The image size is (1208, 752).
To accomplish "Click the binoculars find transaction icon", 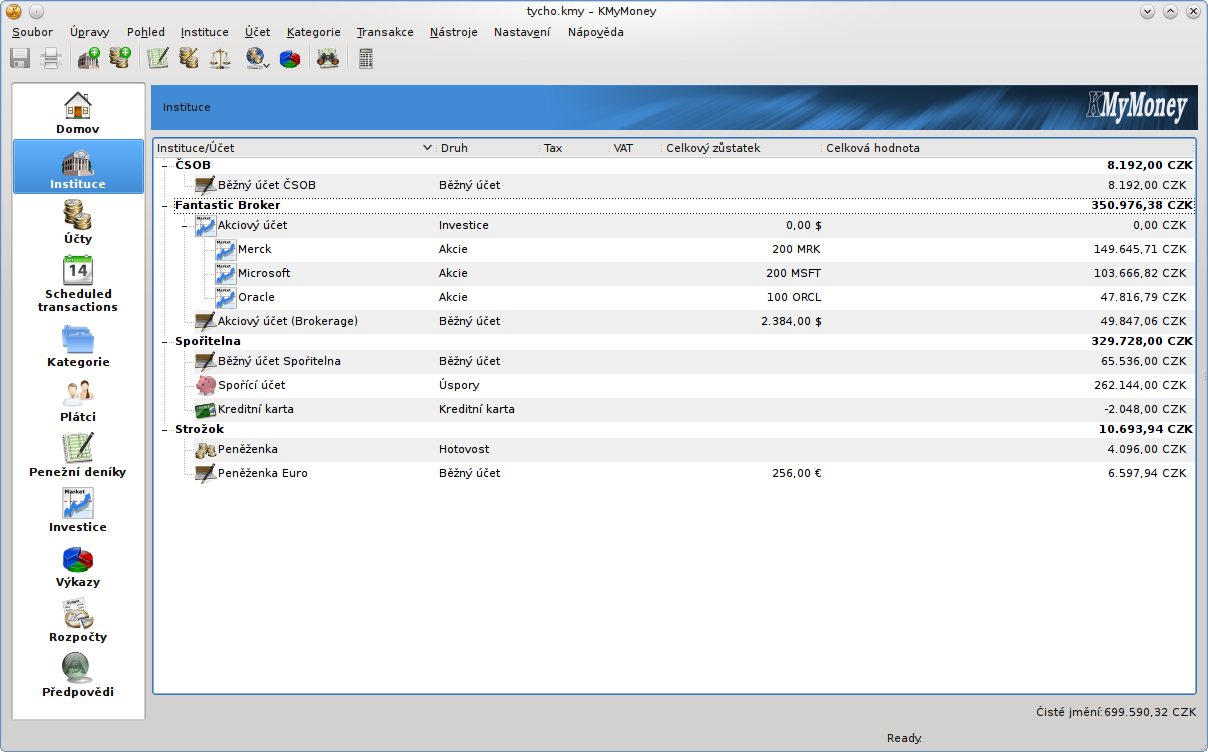I will click(x=327, y=58).
